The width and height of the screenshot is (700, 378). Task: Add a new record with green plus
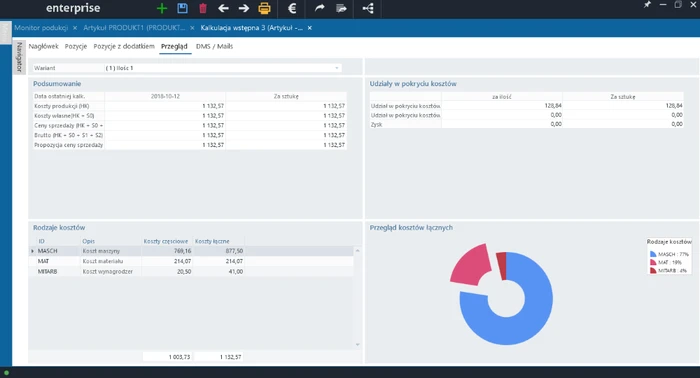[162, 8]
